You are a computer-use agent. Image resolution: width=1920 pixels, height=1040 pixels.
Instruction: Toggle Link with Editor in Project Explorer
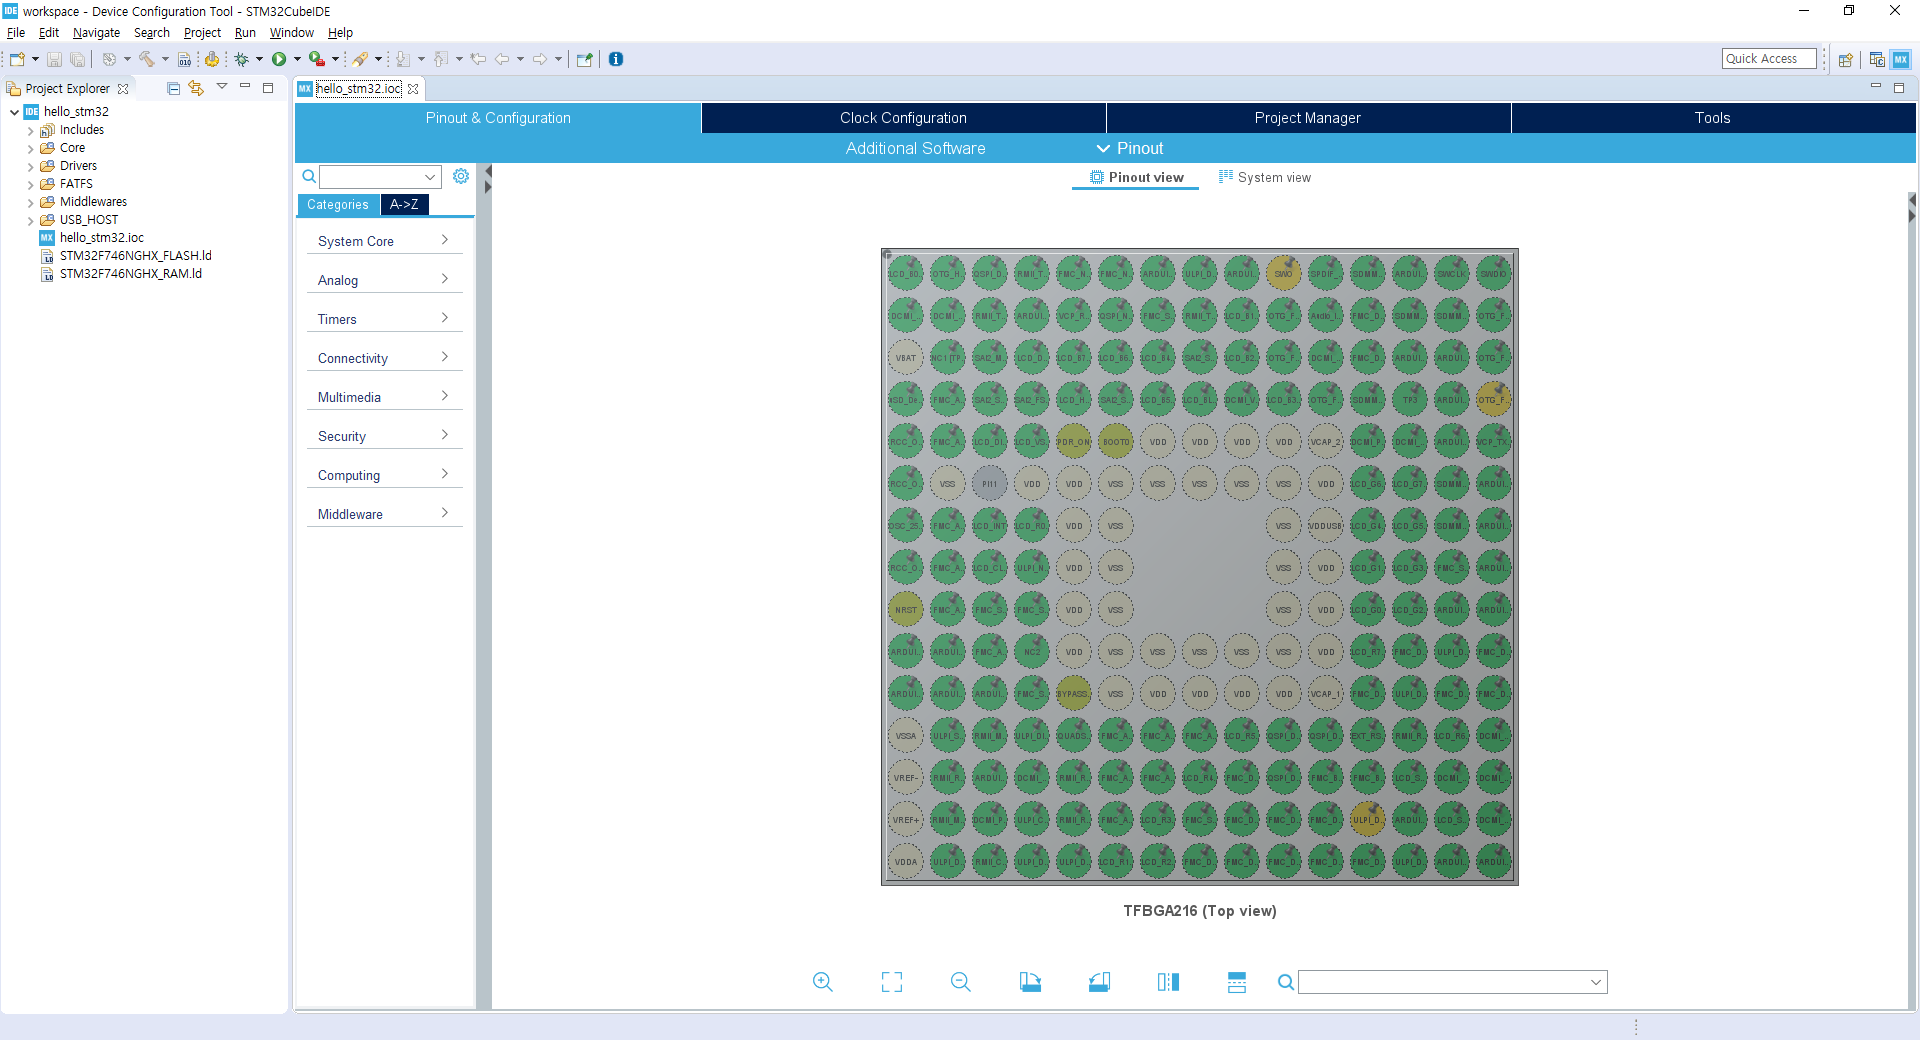pyautogui.click(x=196, y=88)
